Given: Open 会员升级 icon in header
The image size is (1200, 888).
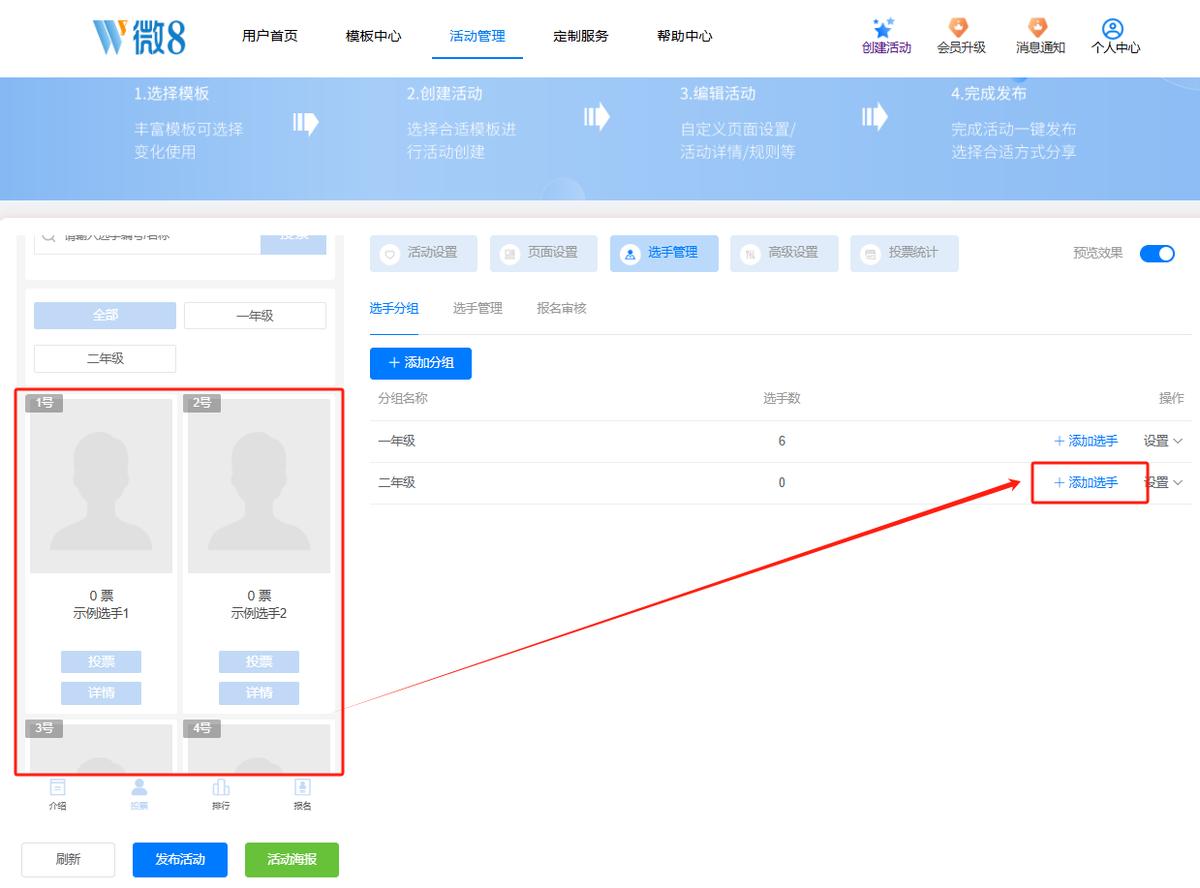Looking at the screenshot, I should point(960,27).
